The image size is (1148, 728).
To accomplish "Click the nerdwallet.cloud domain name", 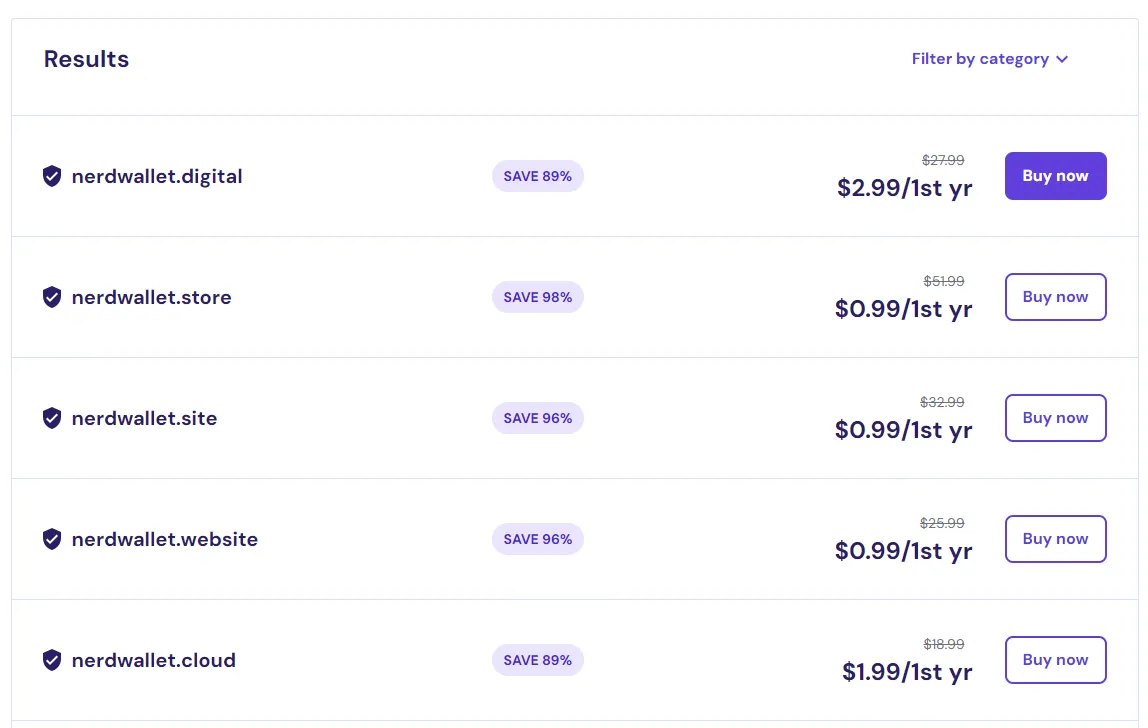I will [153, 661].
